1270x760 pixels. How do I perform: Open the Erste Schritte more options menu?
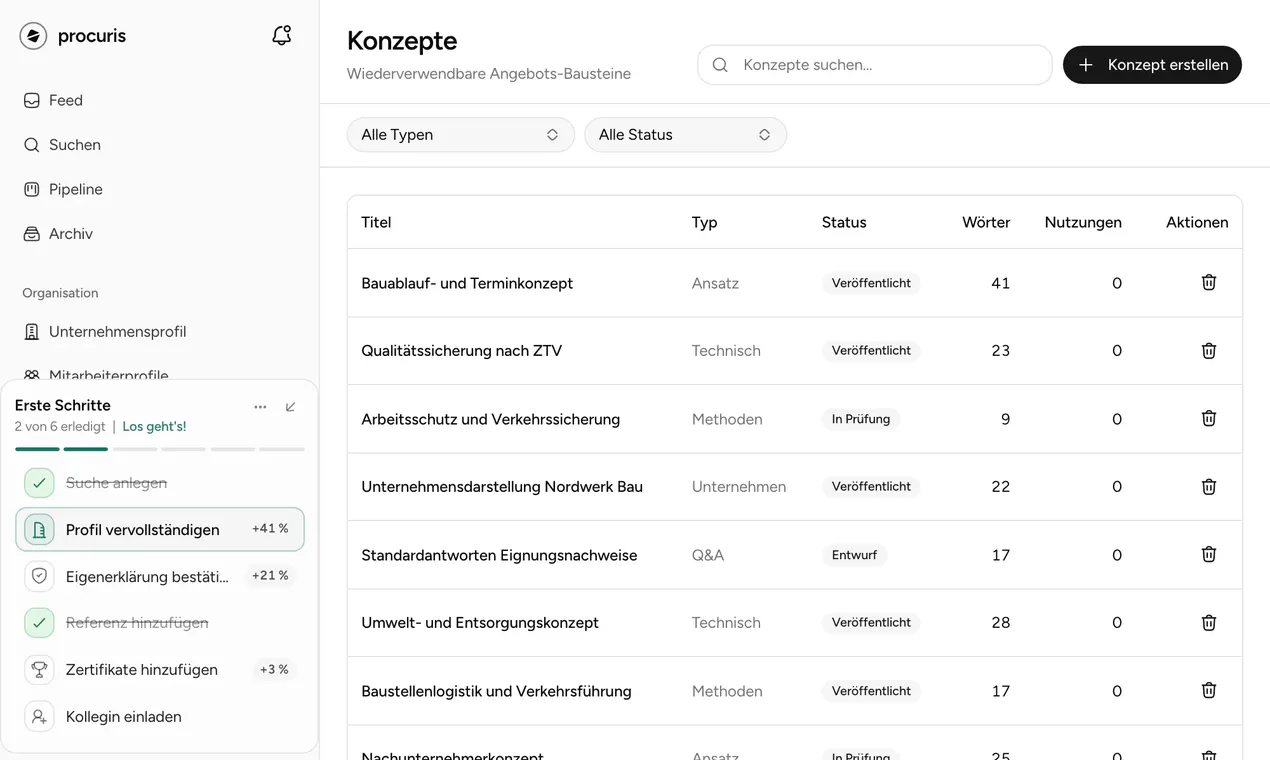click(x=260, y=407)
